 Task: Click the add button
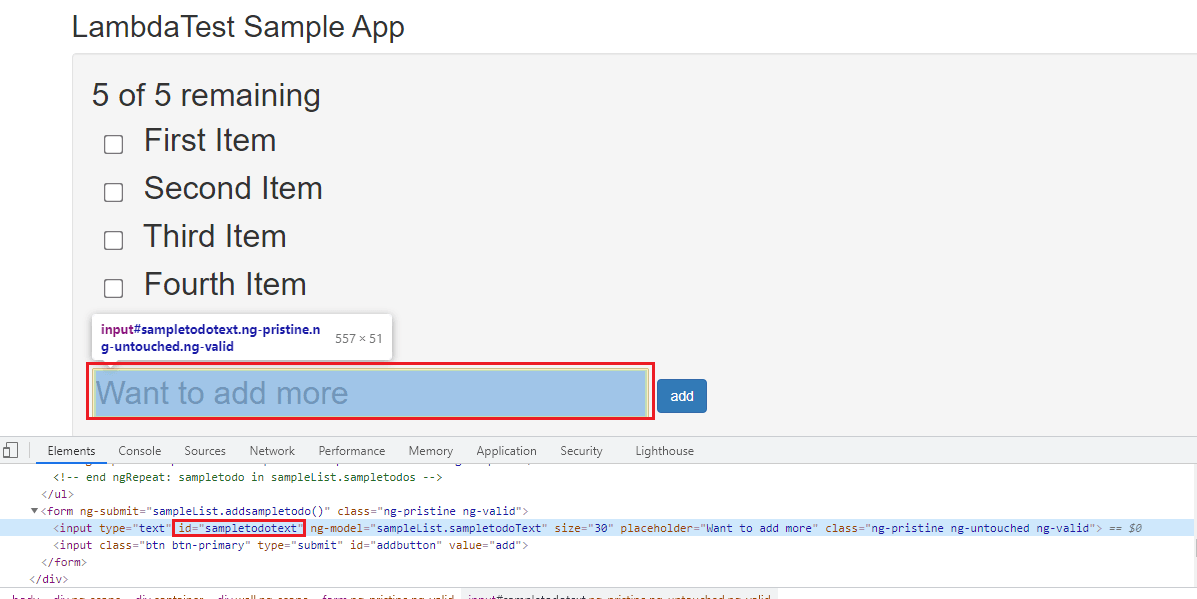tap(681, 396)
